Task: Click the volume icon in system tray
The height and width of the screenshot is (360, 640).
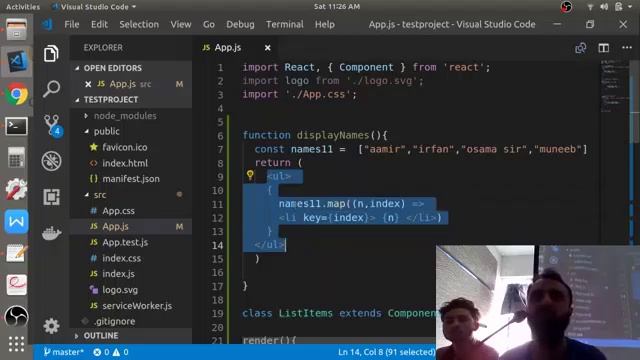Action: [604, 7]
